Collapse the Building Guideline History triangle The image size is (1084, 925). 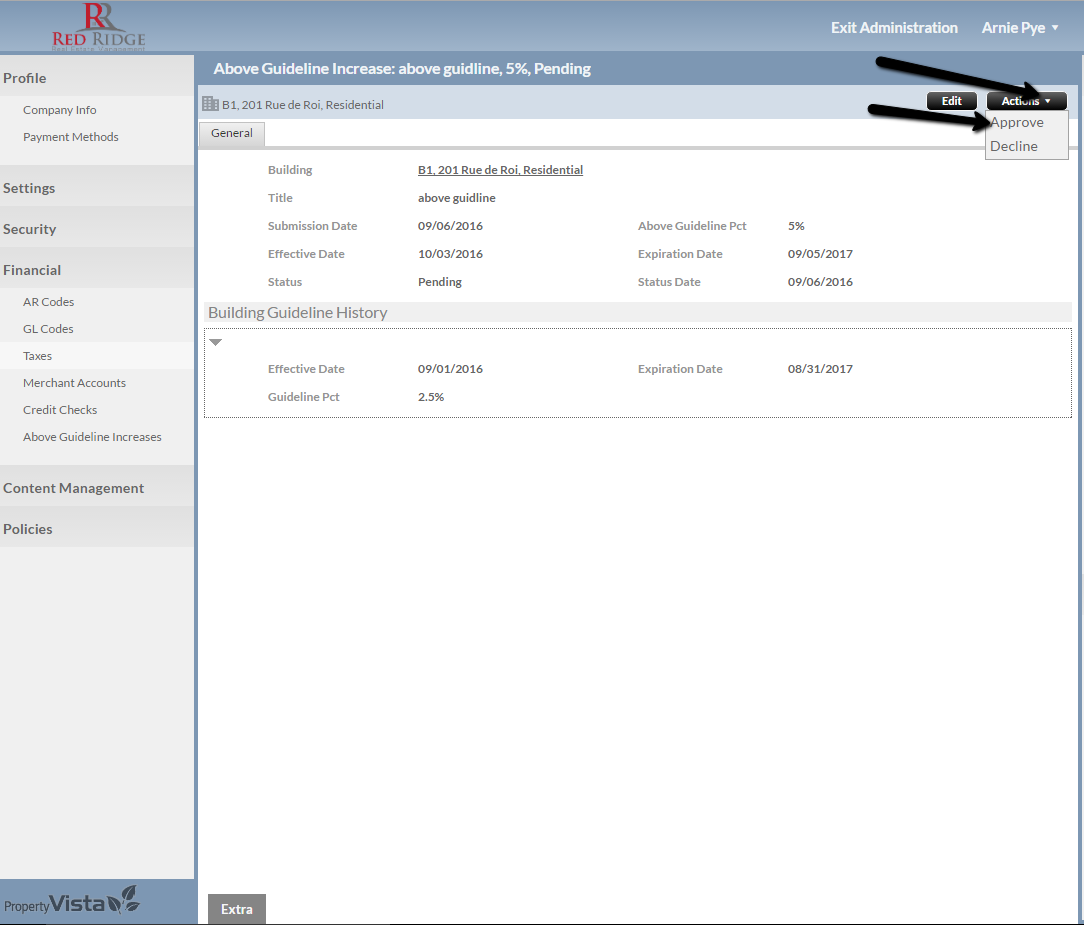215,342
